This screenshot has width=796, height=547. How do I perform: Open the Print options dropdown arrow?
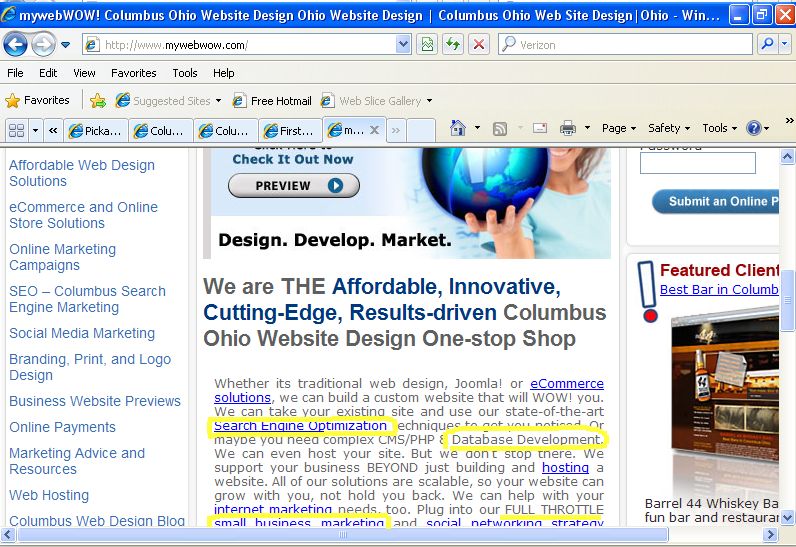point(587,128)
